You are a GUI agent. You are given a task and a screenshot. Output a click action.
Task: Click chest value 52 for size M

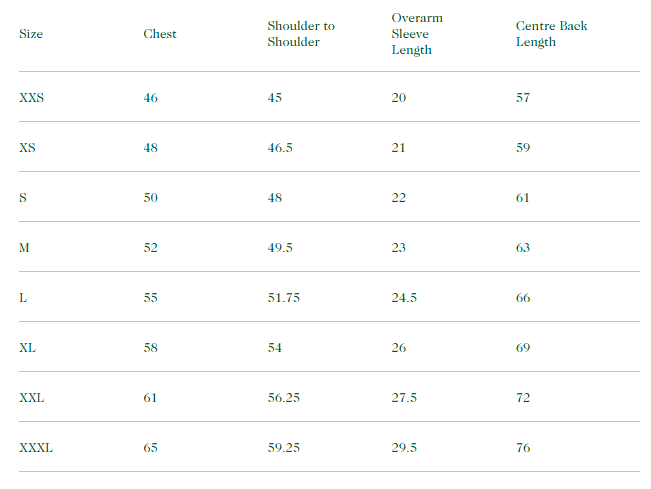[x=151, y=248]
